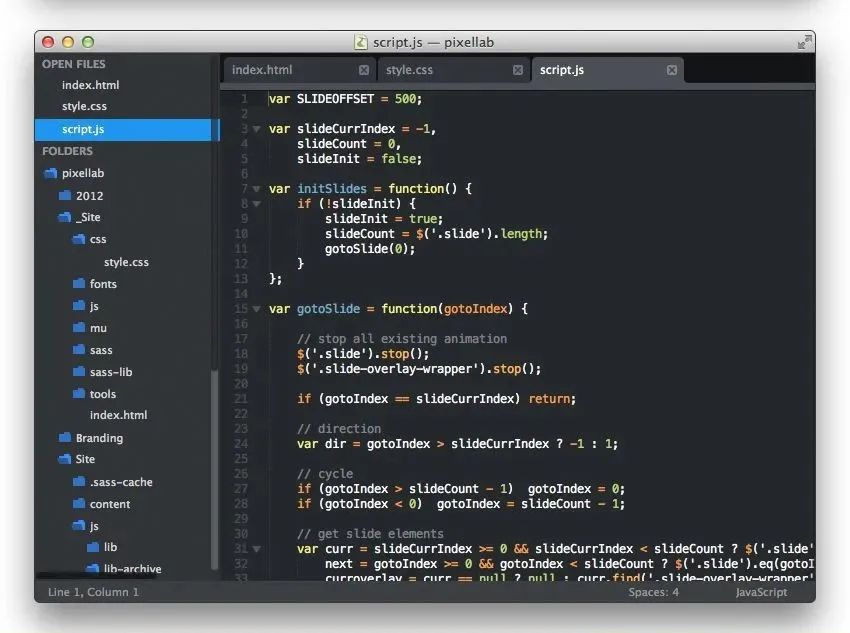Close the index.html tab
The height and width of the screenshot is (633, 850).
[364, 70]
